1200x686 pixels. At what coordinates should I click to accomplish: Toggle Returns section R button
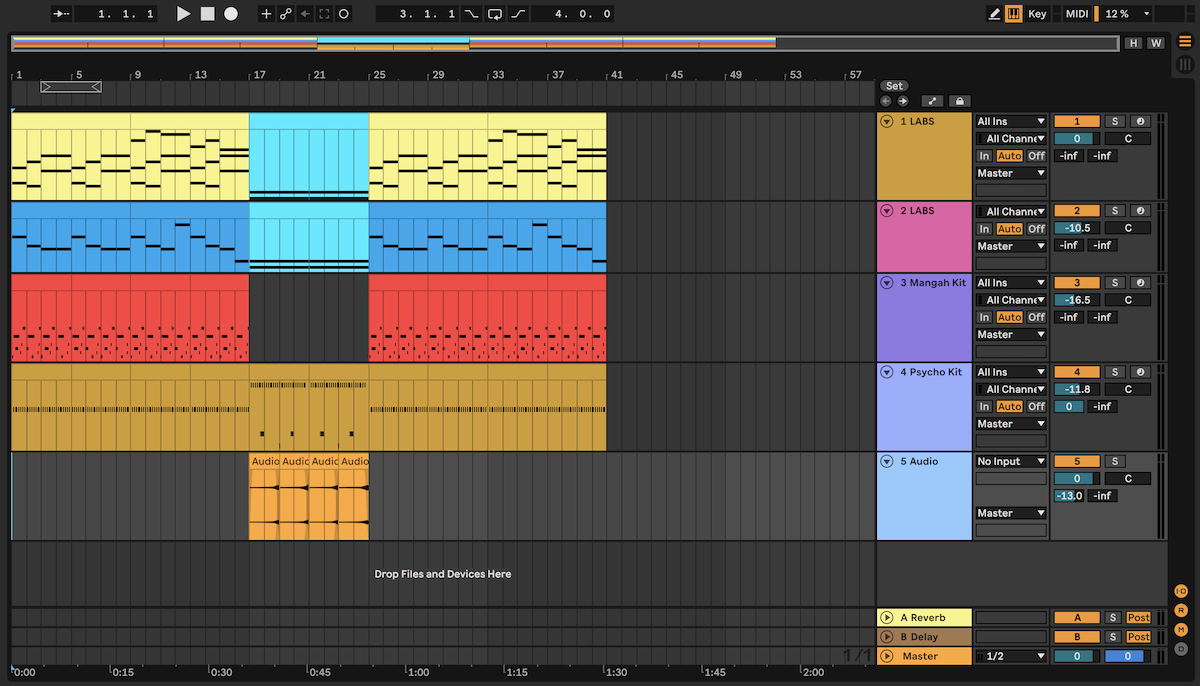tap(1181, 610)
